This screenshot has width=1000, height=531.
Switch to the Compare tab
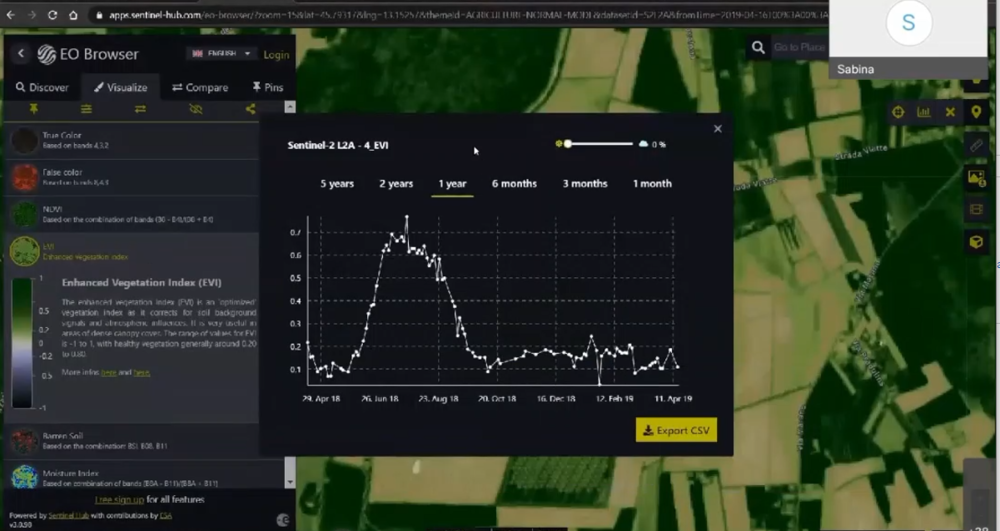point(200,87)
